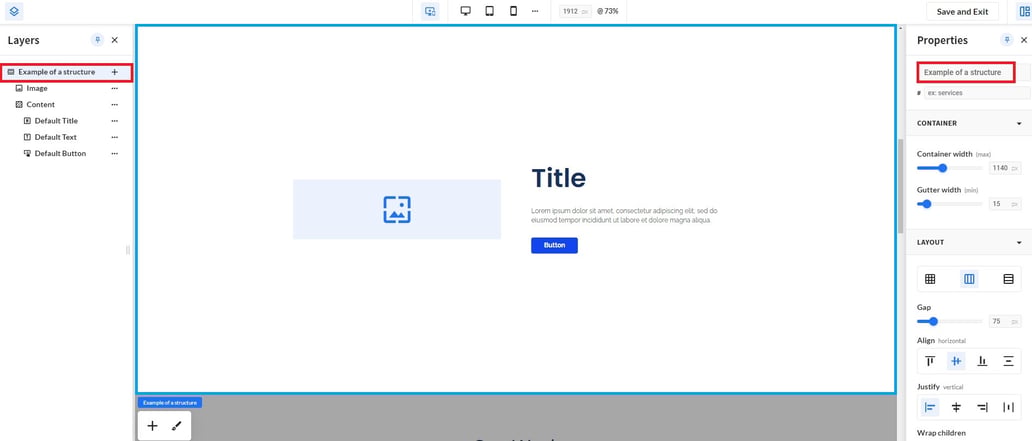Screen dimensions: 1032x441
Task: Close the Properties panel
Action: pyautogui.click(x=1024, y=40)
